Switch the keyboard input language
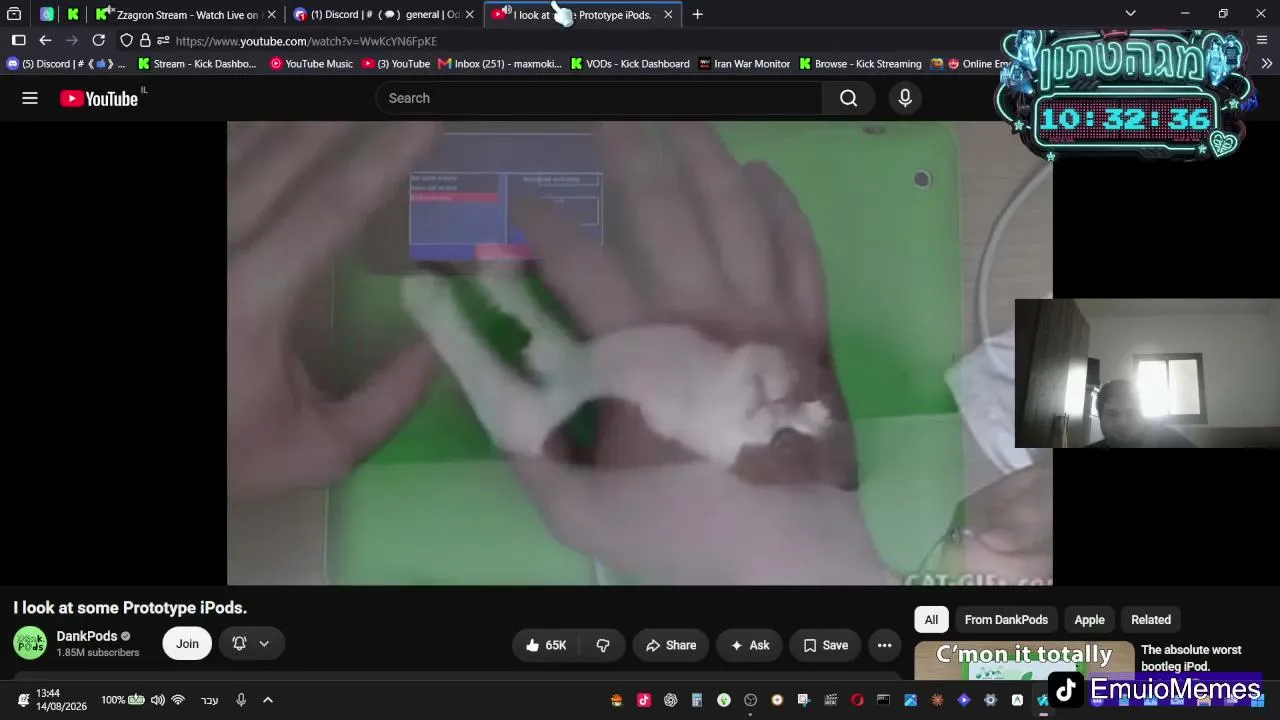The width and height of the screenshot is (1280, 720). point(210,700)
